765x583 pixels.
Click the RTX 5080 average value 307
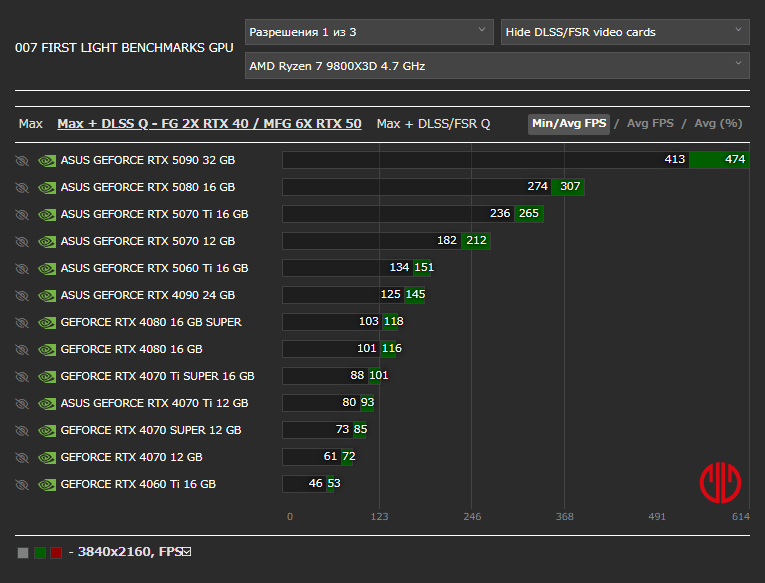(570, 186)
